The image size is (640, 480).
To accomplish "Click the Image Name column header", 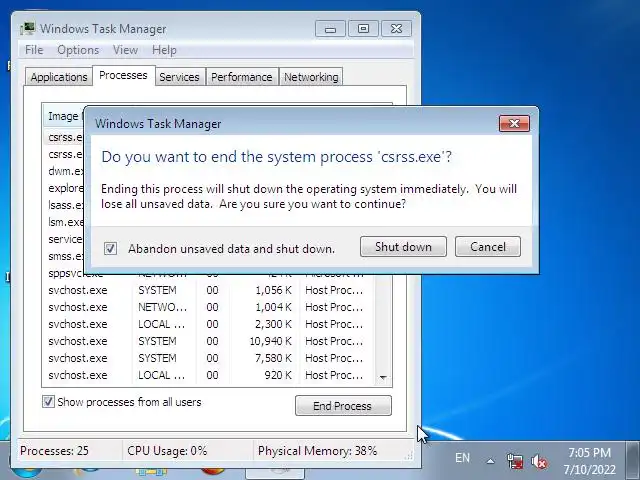I will tap(63, 116).
